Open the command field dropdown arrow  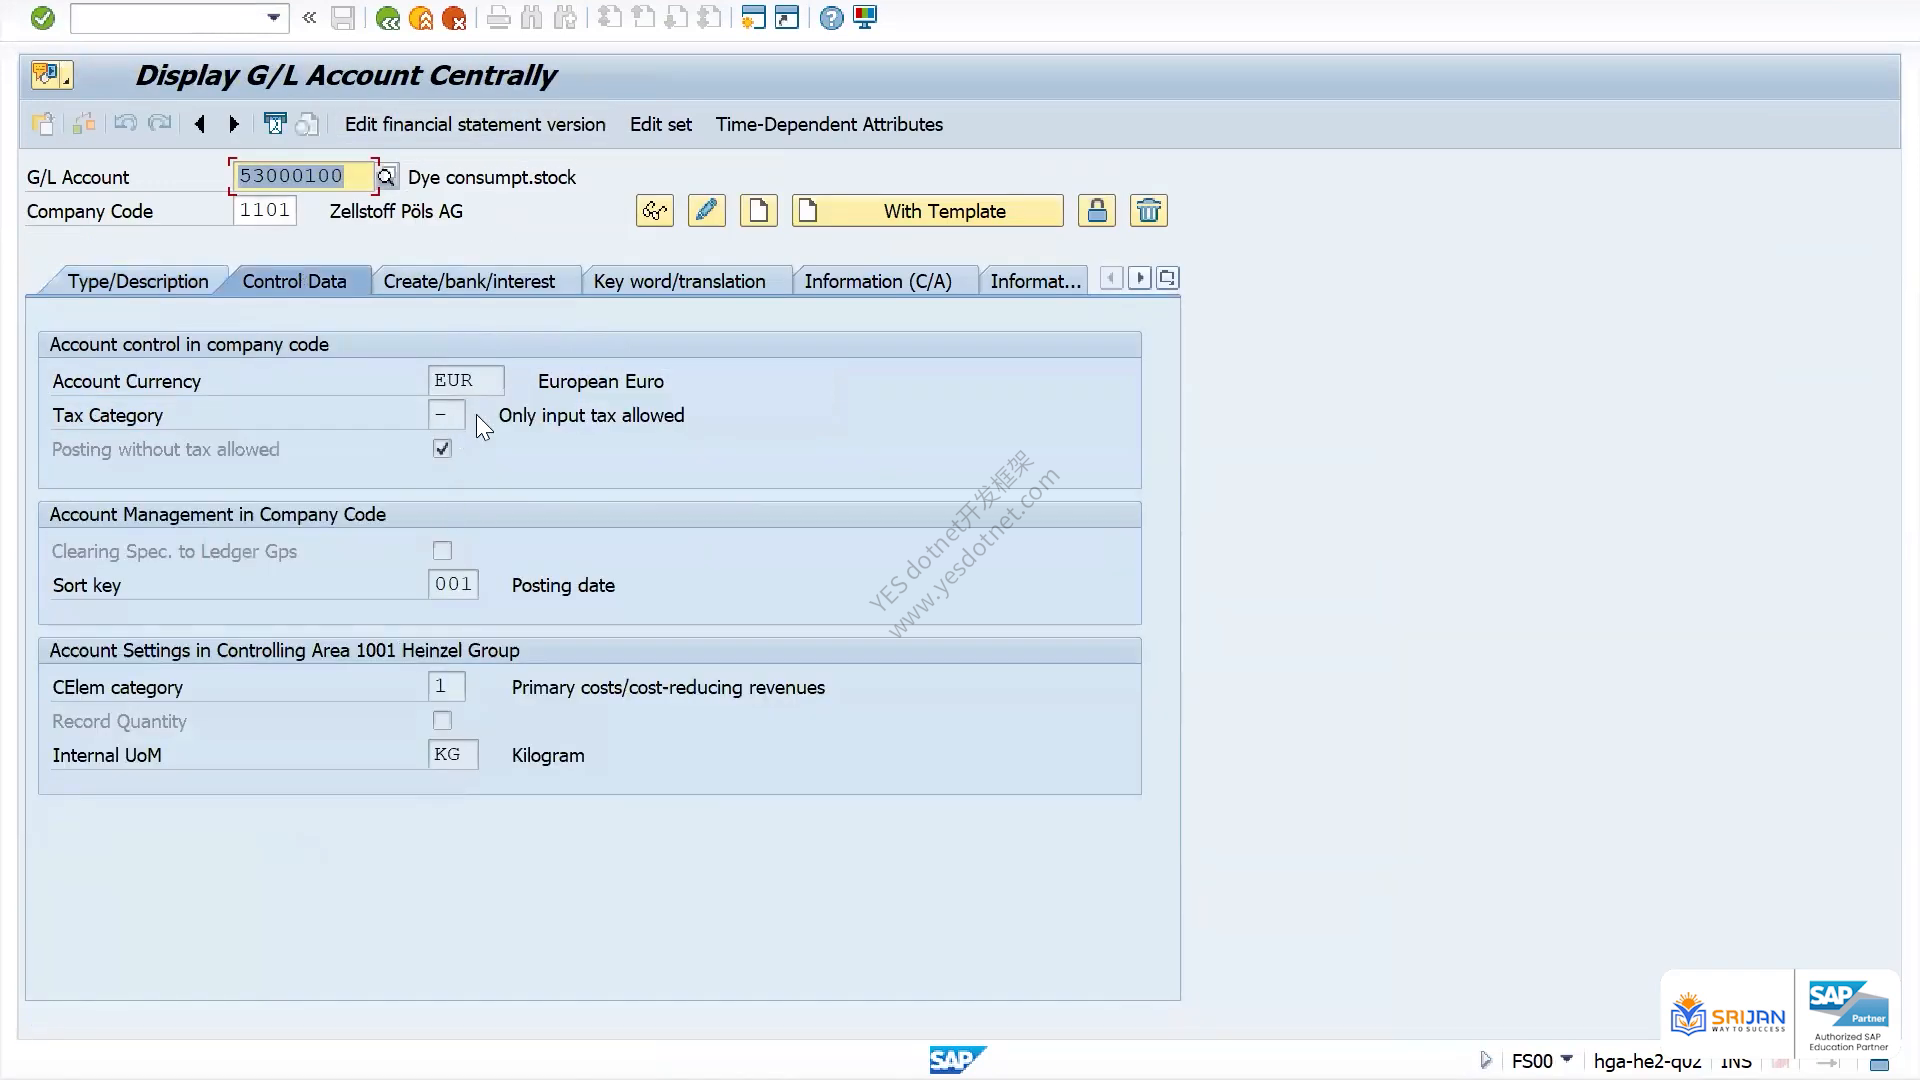273,18
